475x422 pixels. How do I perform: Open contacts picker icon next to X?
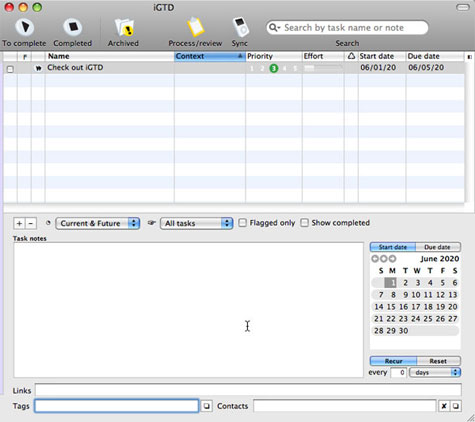point(455,406)
